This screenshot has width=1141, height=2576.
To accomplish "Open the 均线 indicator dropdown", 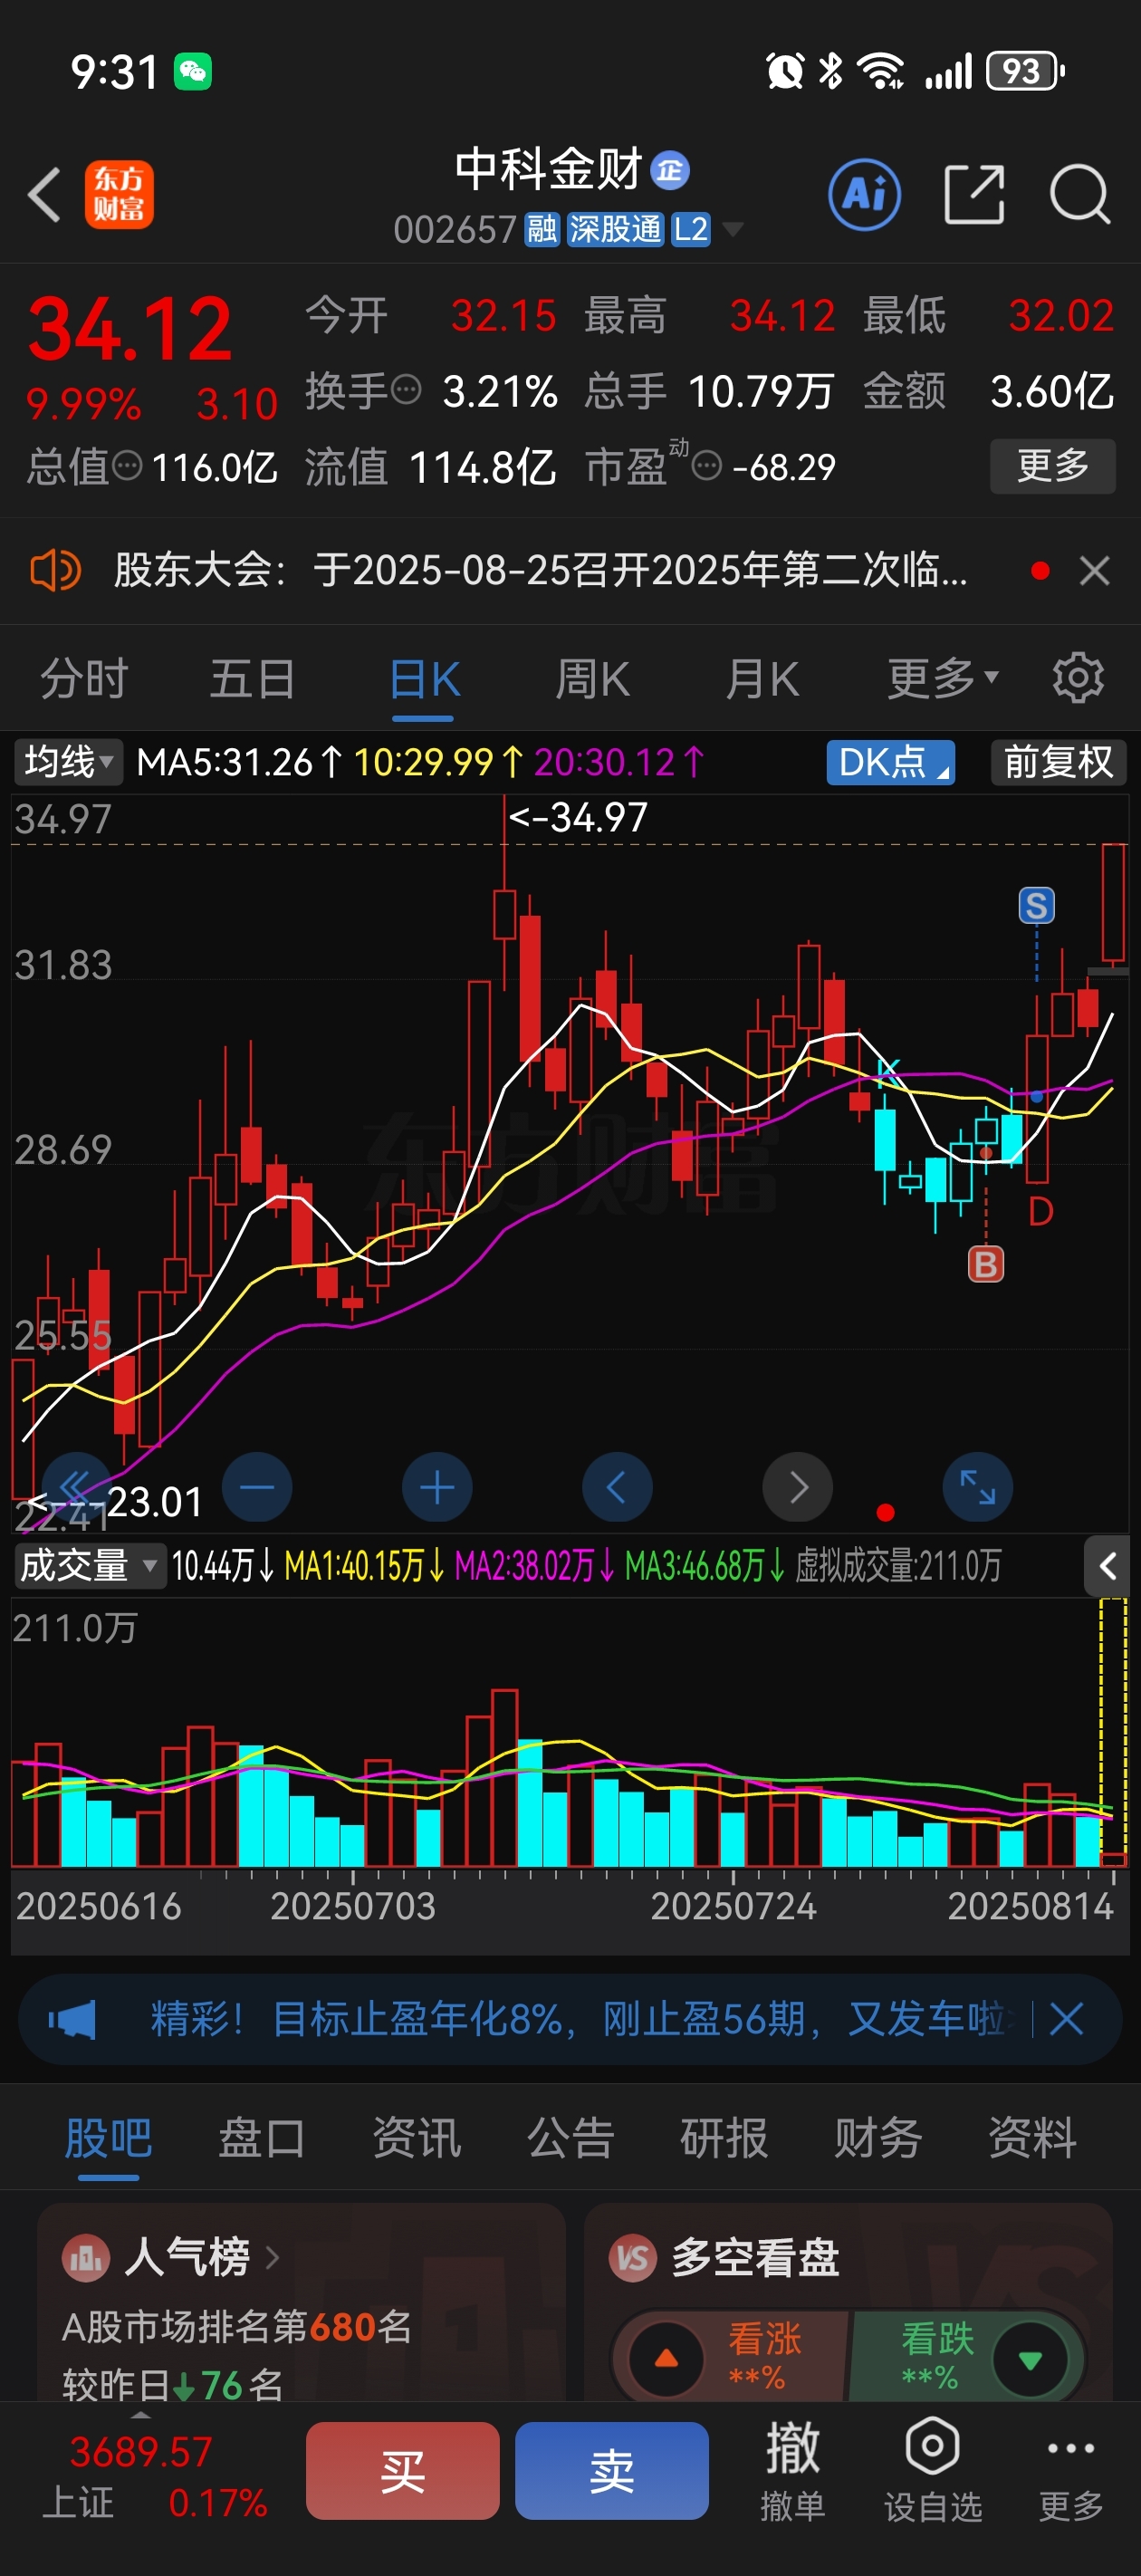I will [x=68, y=762].
